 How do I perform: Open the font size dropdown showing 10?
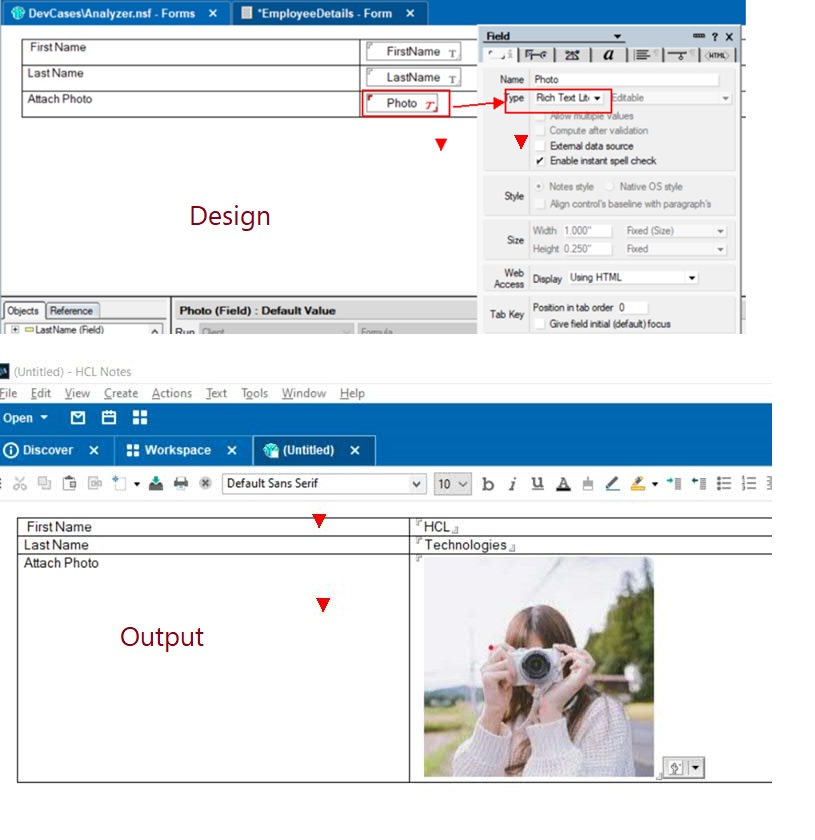452,484
